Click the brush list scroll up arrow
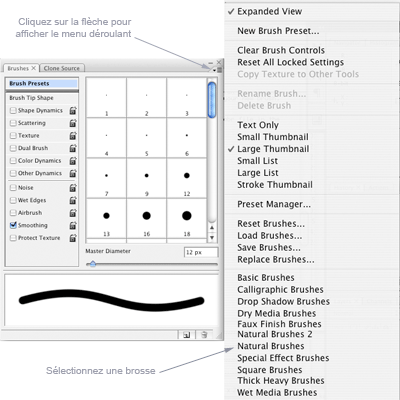The image size is (400, 400). click(212, 228)
